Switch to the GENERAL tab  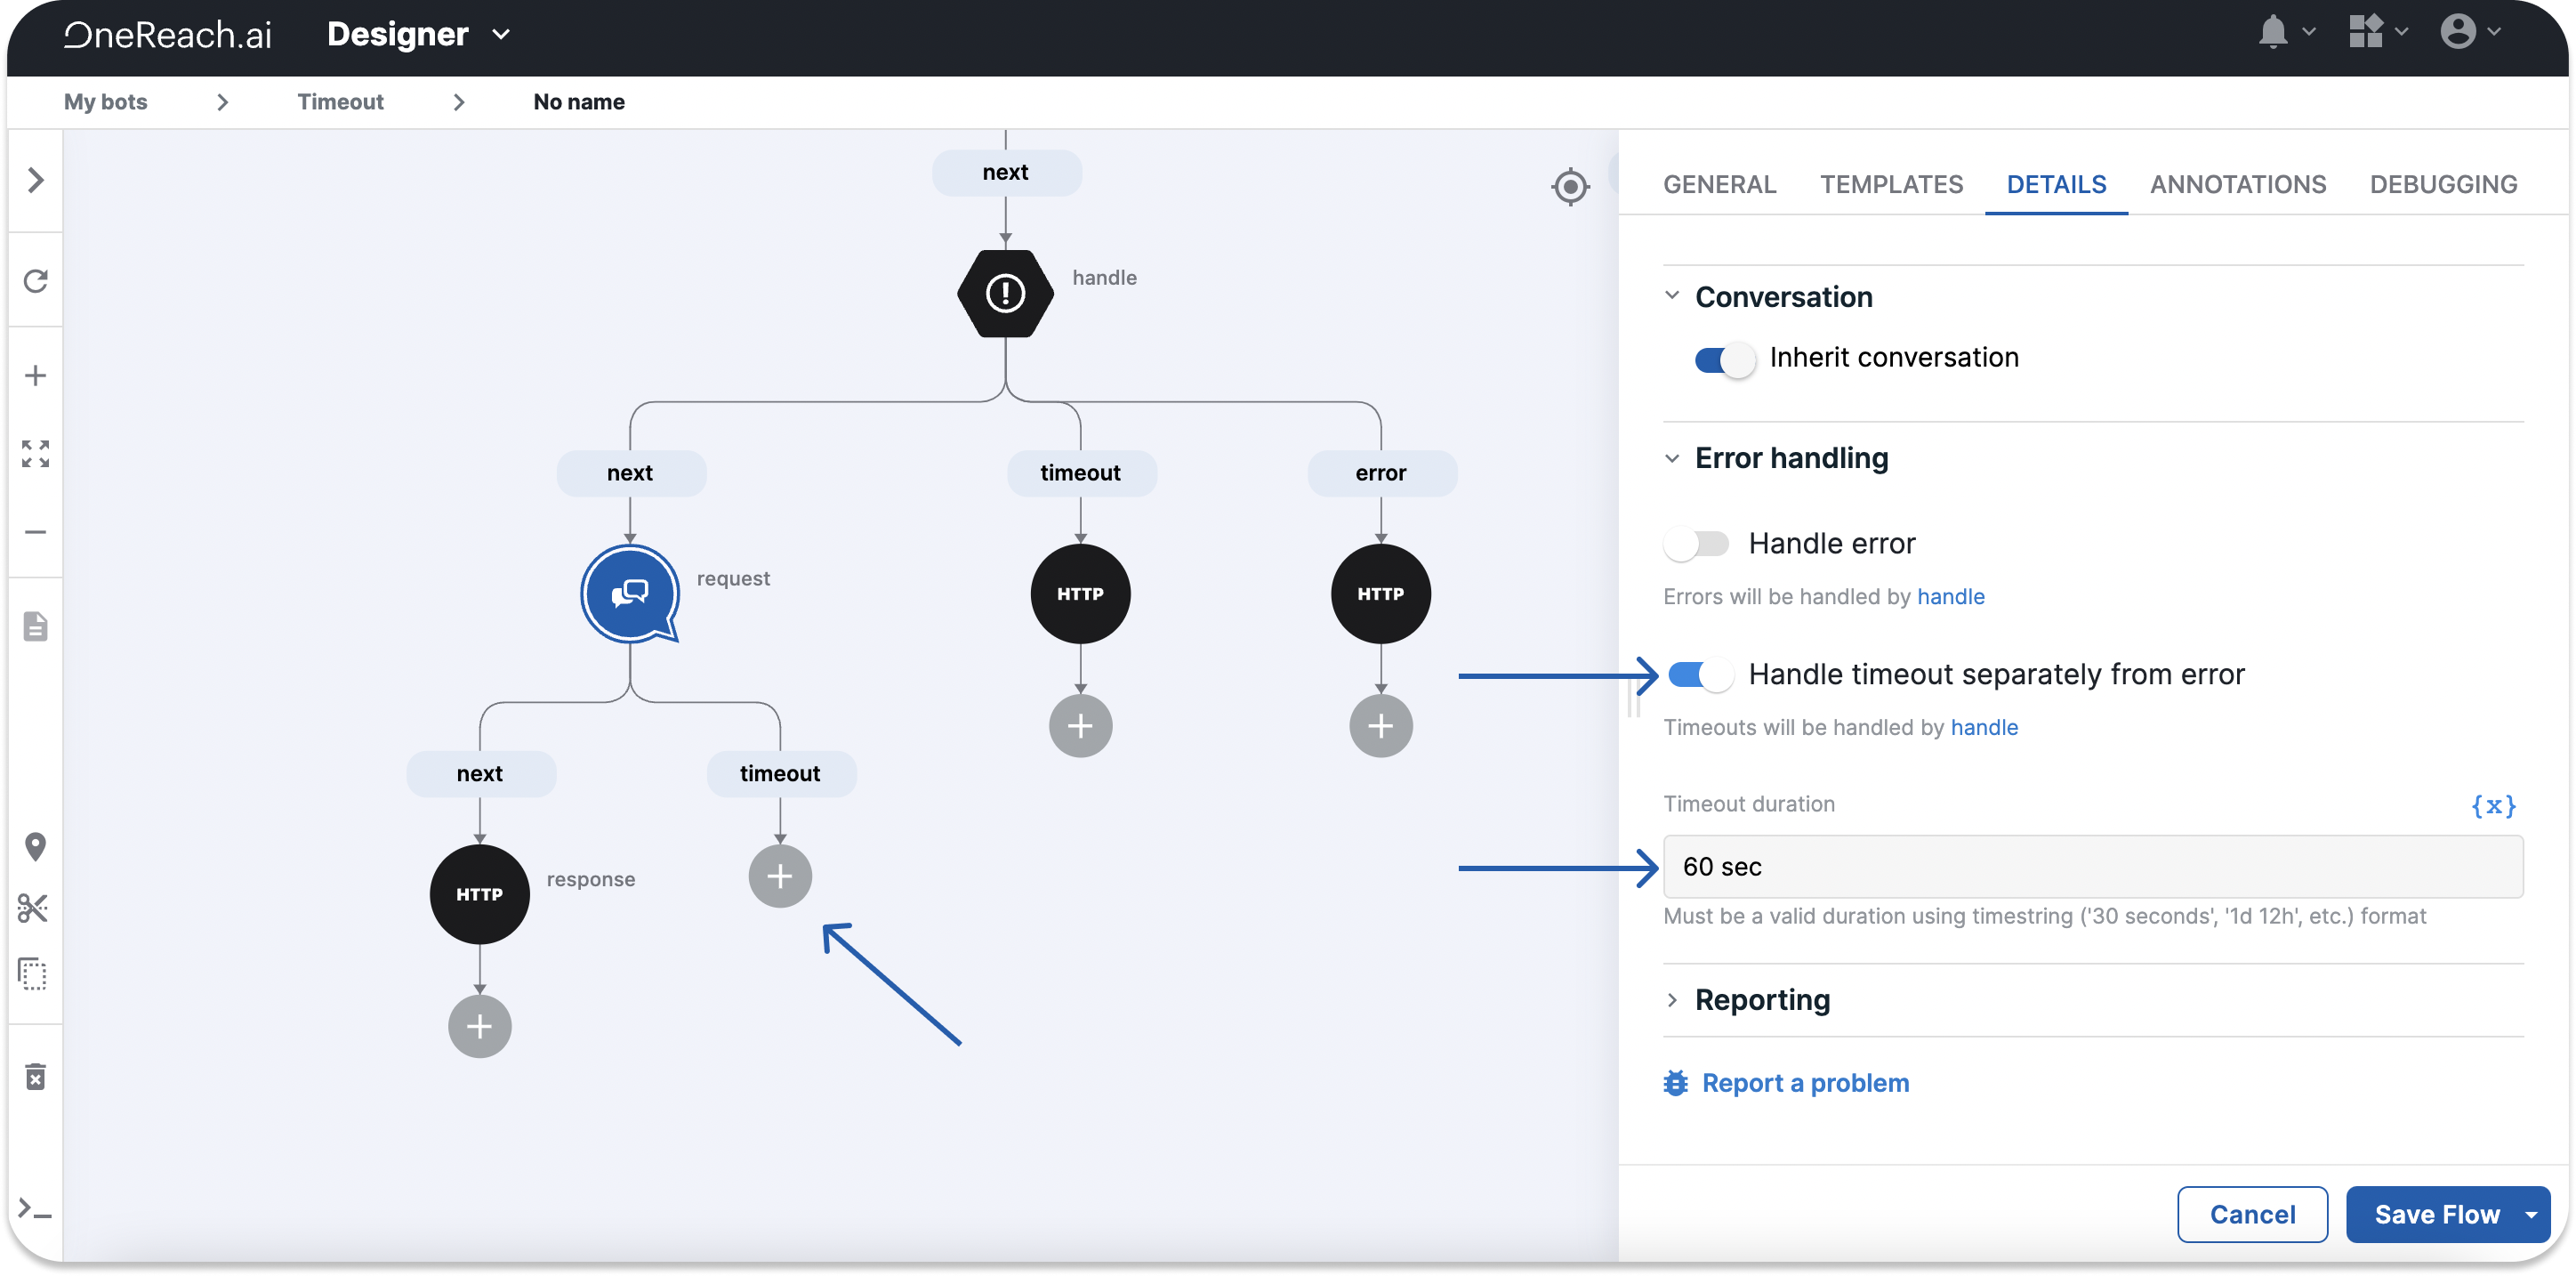pyautogui.click(x=1719, y=184)
